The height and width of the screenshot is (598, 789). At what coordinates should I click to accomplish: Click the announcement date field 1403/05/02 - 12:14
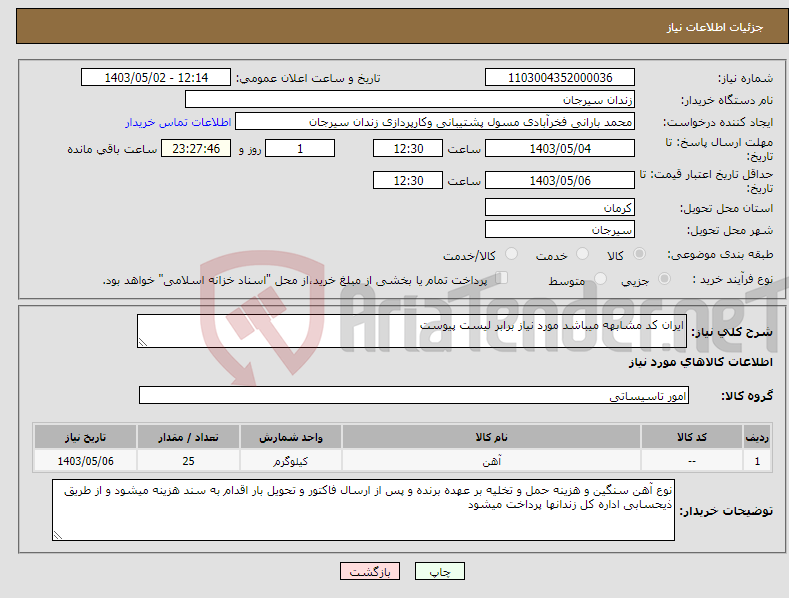(x=156, y=78)
